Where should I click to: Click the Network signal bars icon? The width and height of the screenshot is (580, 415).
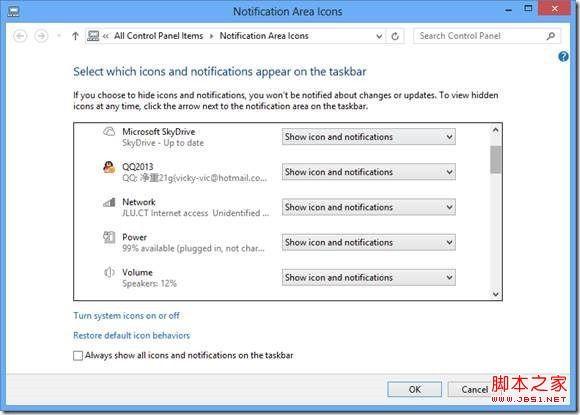click(109, 202)
